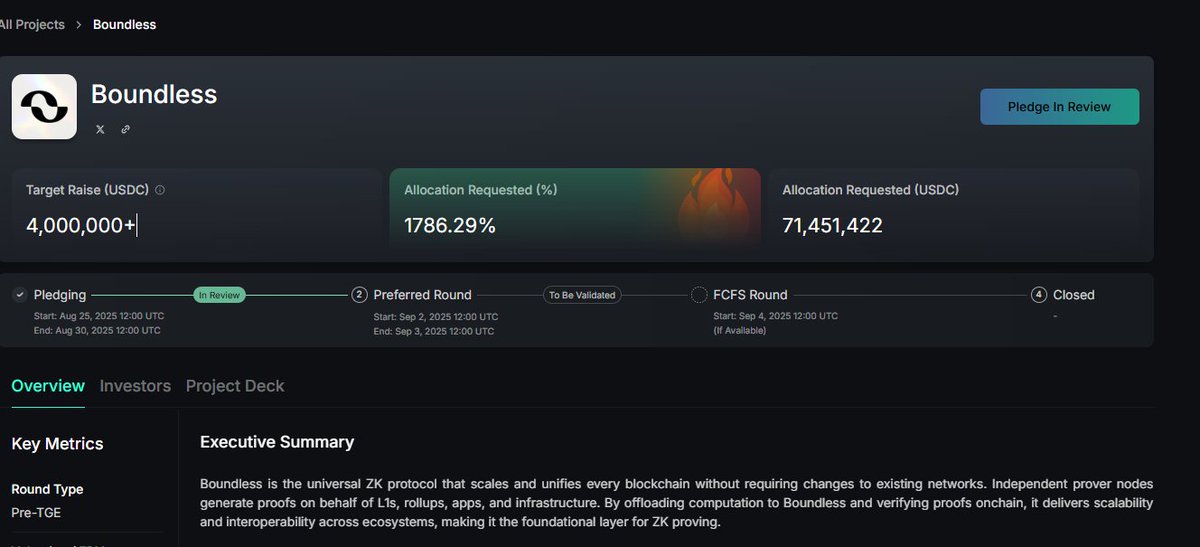Click the breadcrumb chevron separator

pos(78,24)
